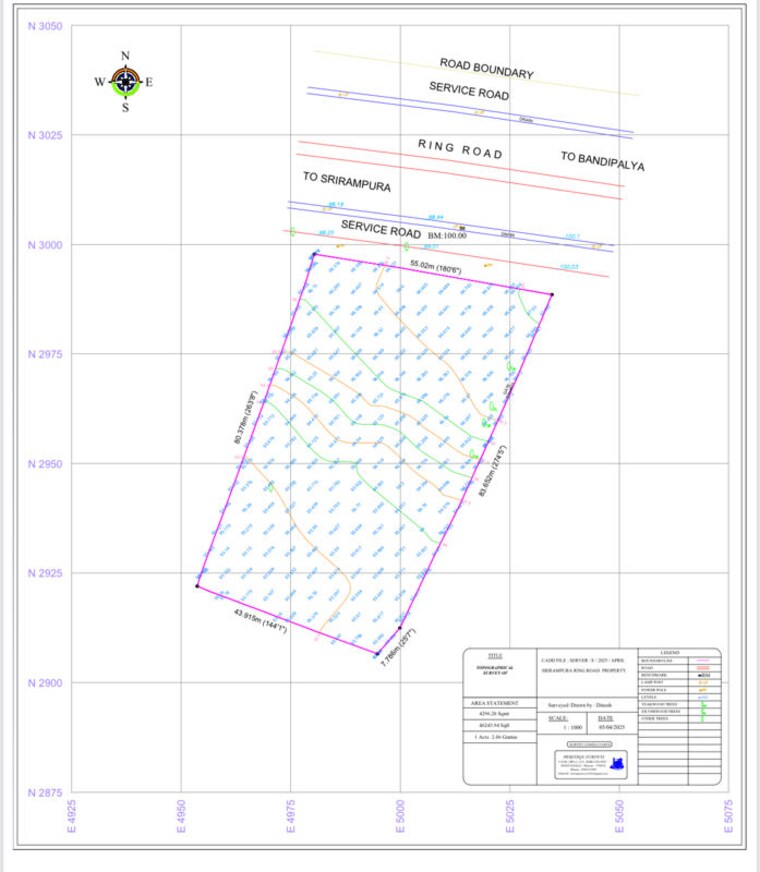Click the 'N 2975' grid label
Image resolution: width=760 pixels, height=872 pixels.
click(x=45, y=354)
